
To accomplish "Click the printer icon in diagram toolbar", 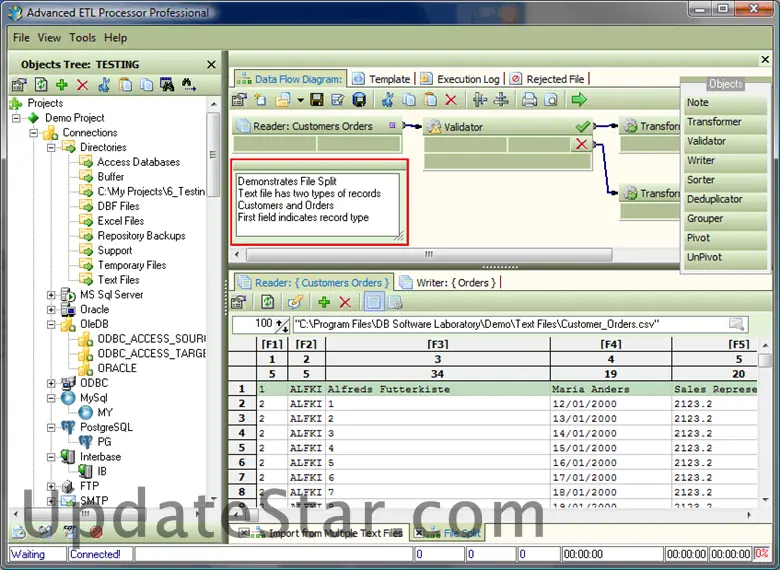I will point(529,100).
